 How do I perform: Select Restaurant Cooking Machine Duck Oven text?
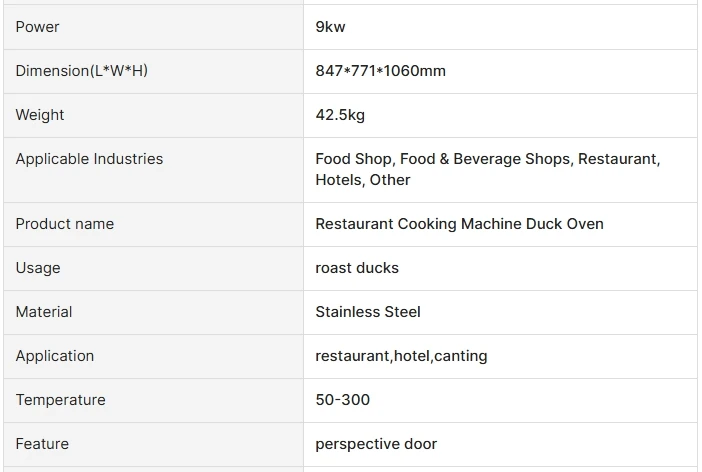459,224
